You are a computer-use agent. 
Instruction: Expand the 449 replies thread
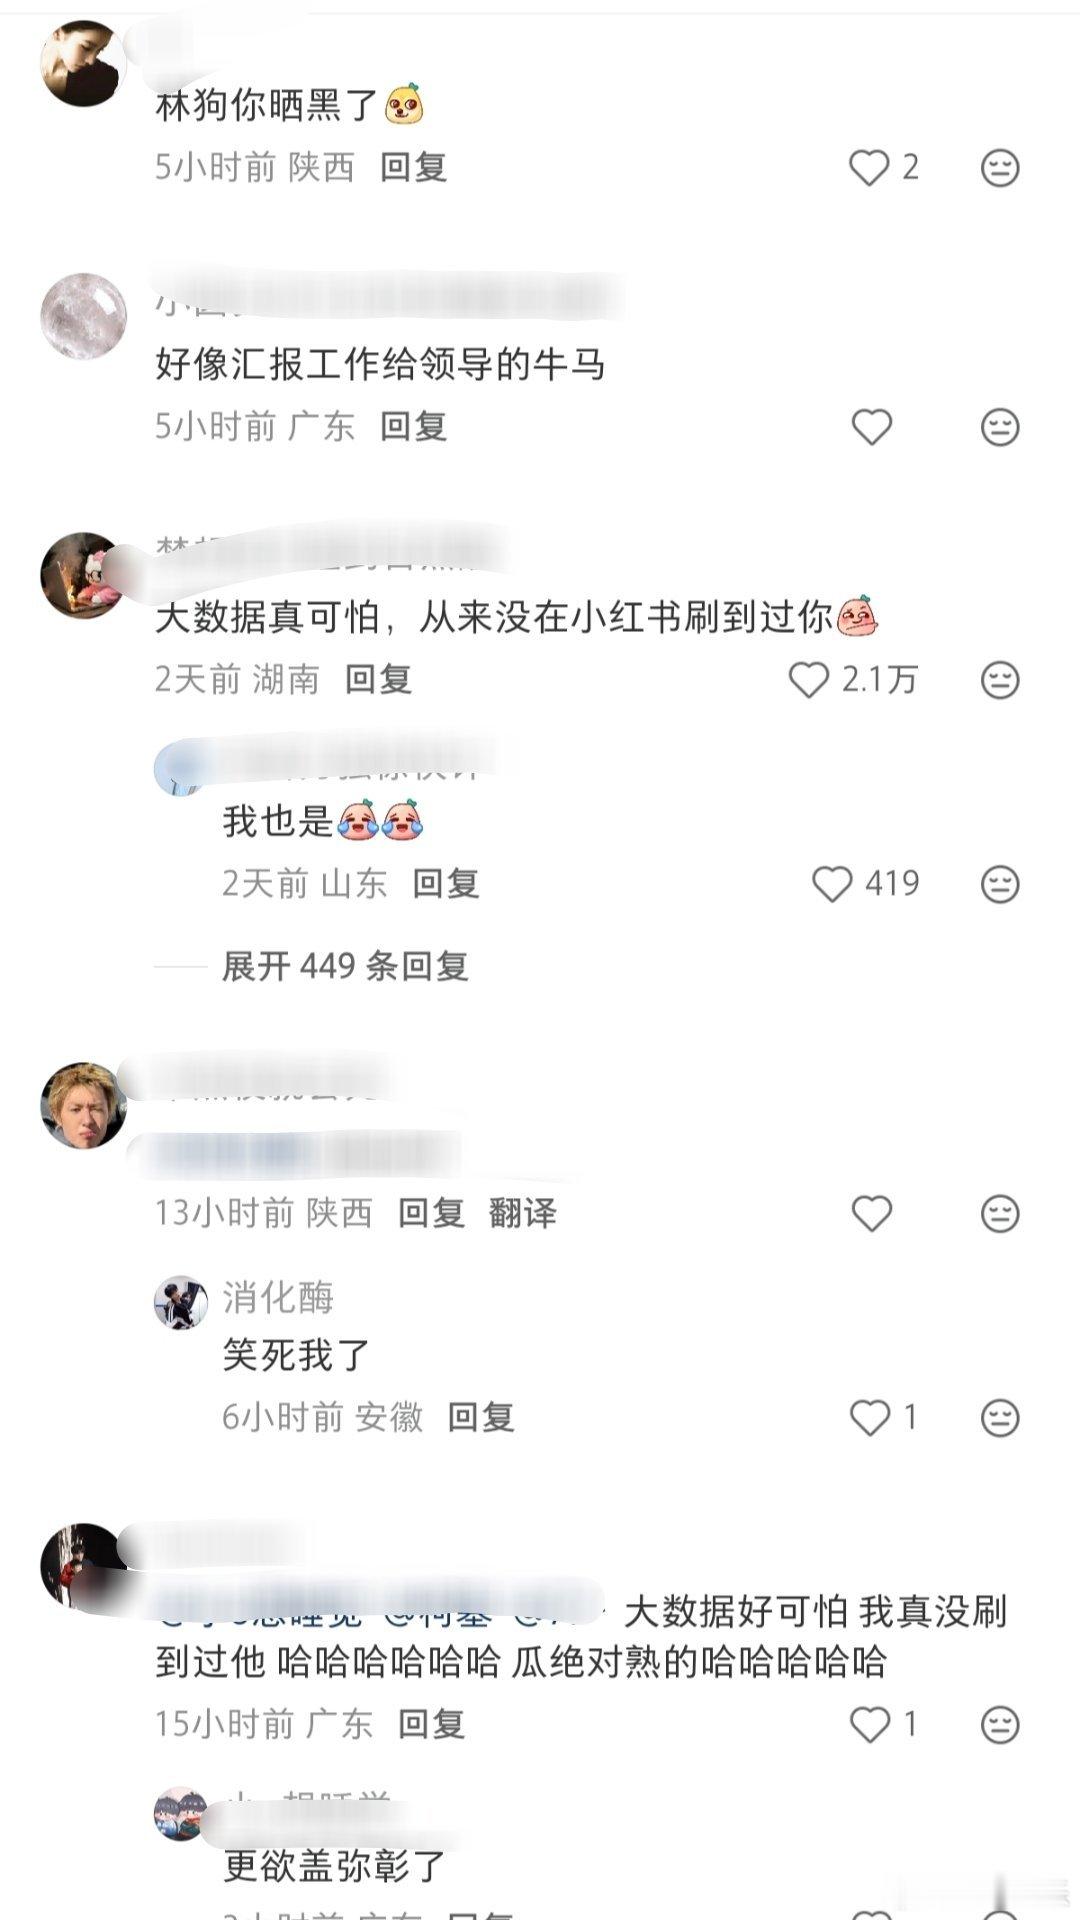(345, 966)
